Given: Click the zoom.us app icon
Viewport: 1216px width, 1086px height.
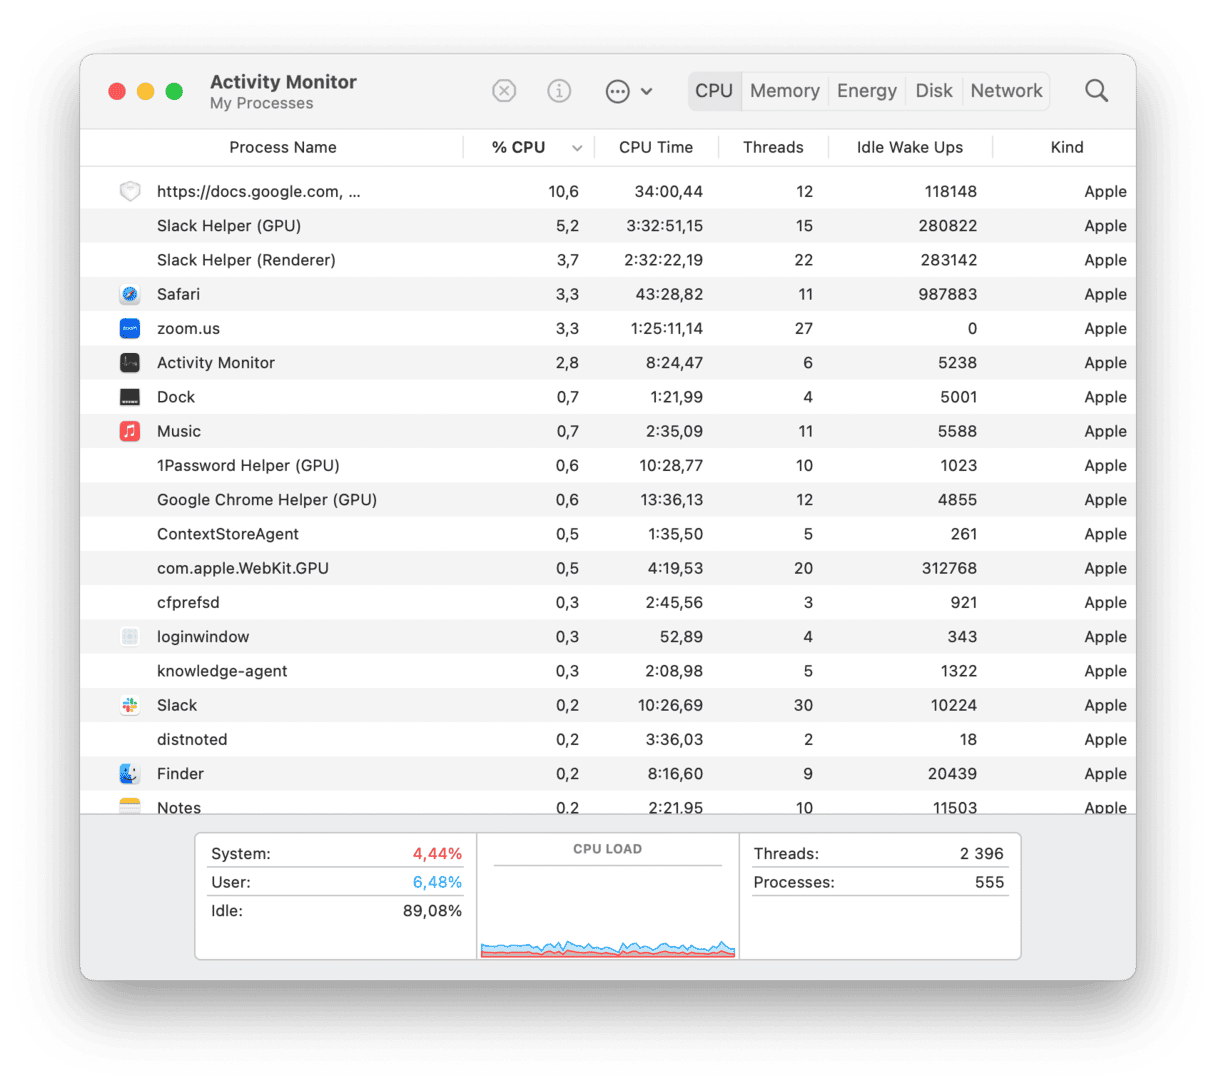Looking at the screenshot, I should click(130, 328).
